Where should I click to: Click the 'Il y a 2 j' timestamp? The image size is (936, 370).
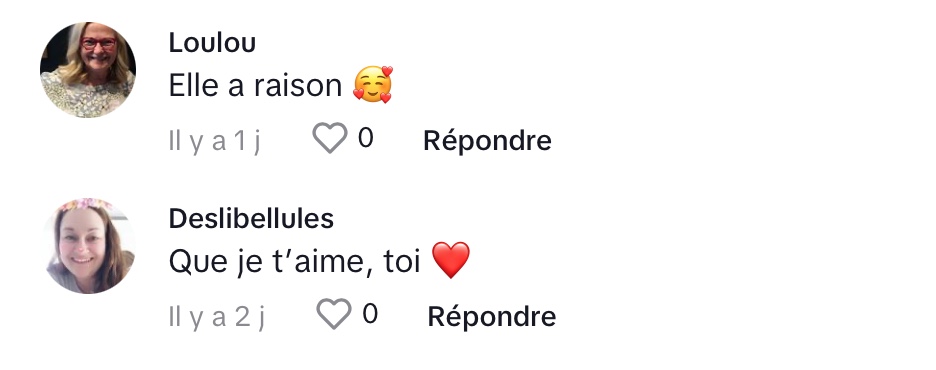217,317
